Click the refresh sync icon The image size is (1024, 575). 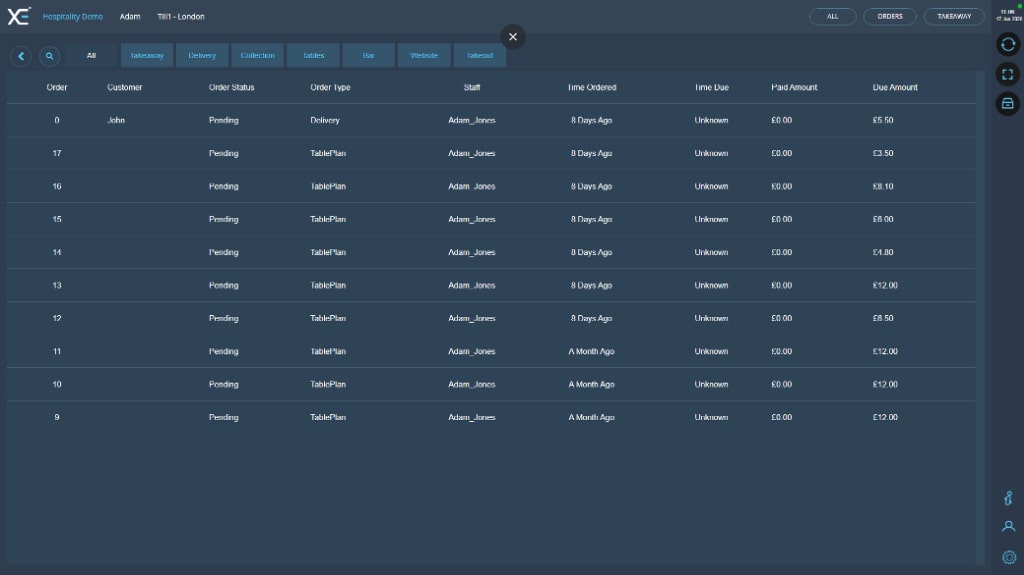coord(1008,44)
